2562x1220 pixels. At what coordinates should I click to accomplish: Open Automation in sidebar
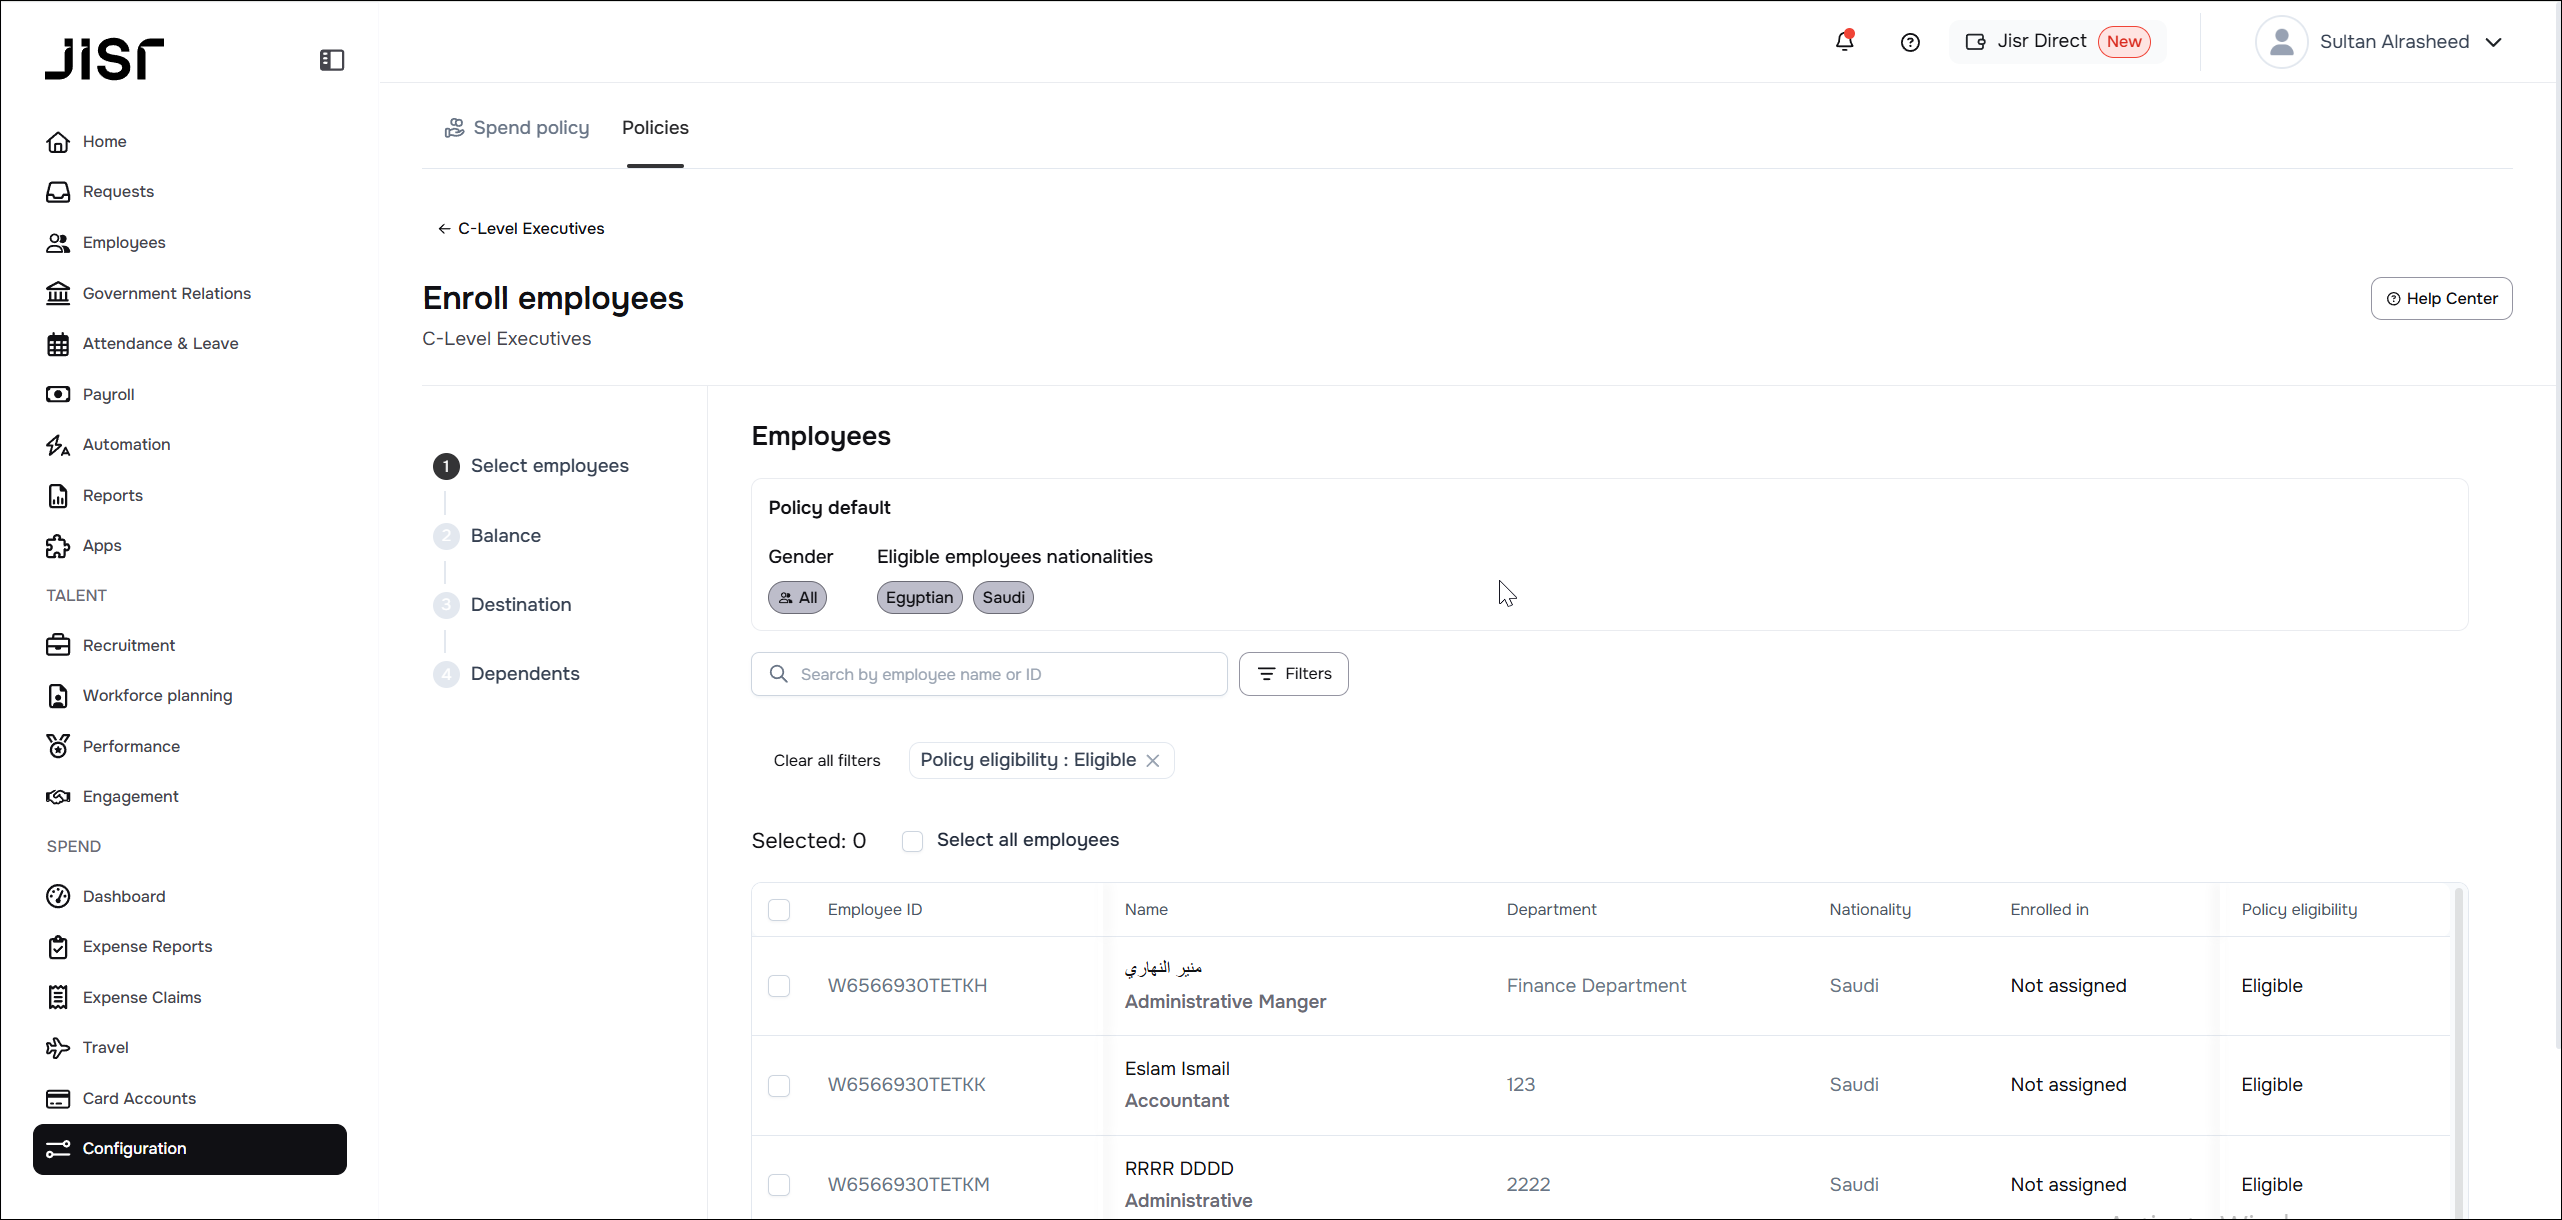(x=126, y=444)
